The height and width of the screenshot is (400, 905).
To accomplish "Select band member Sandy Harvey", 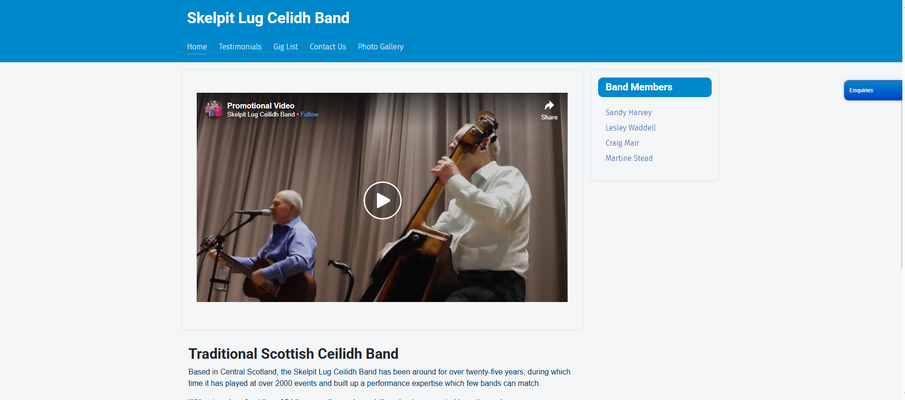I will pyautogui.click(x=629, y=113).
